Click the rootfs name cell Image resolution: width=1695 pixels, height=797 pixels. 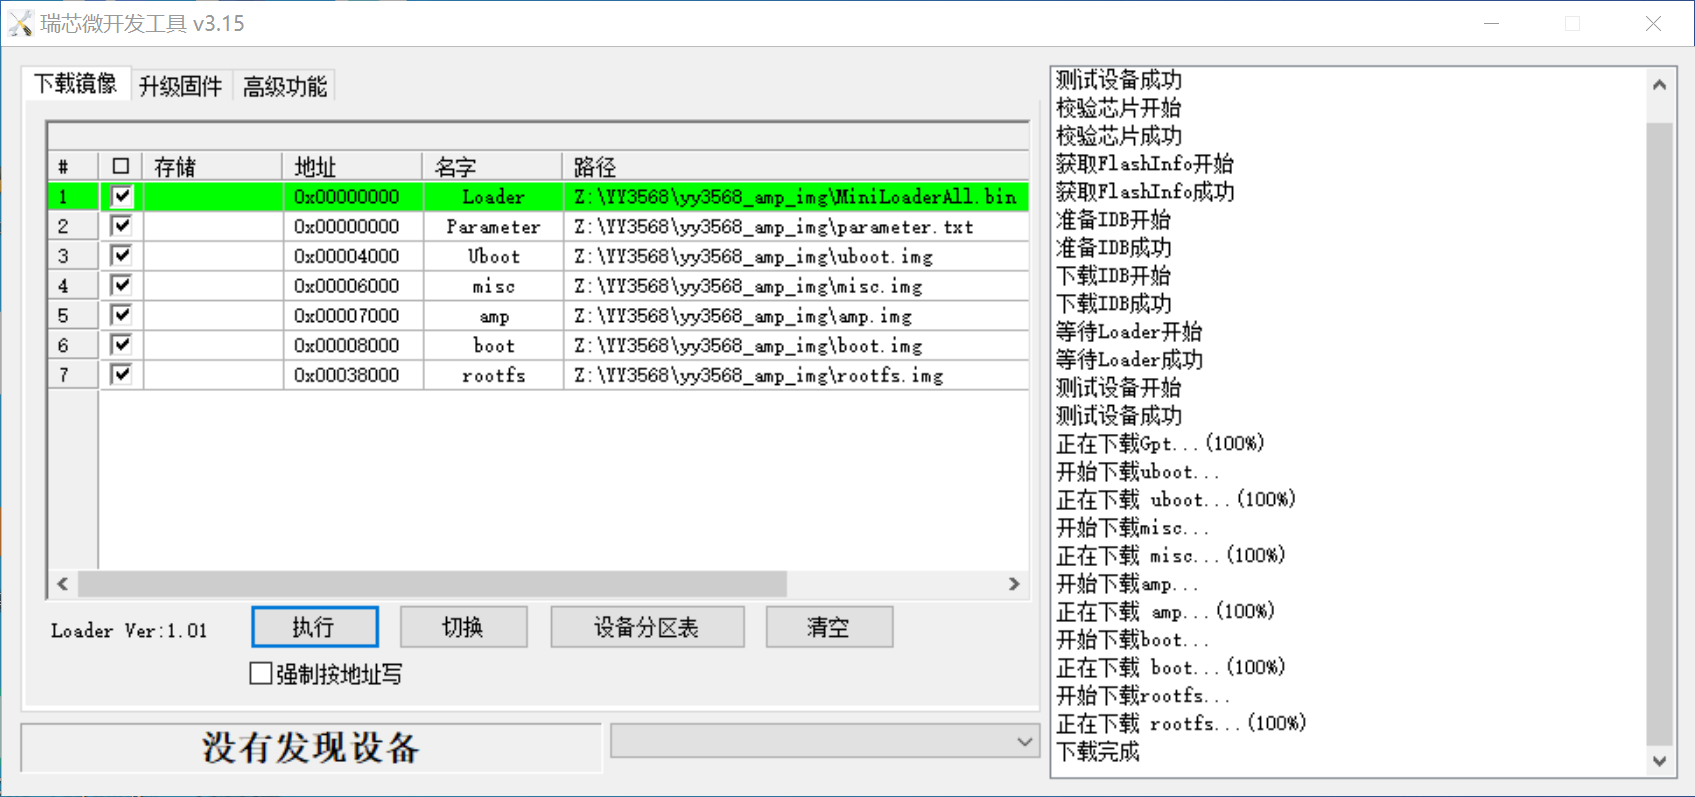click(x=493, y=375)
